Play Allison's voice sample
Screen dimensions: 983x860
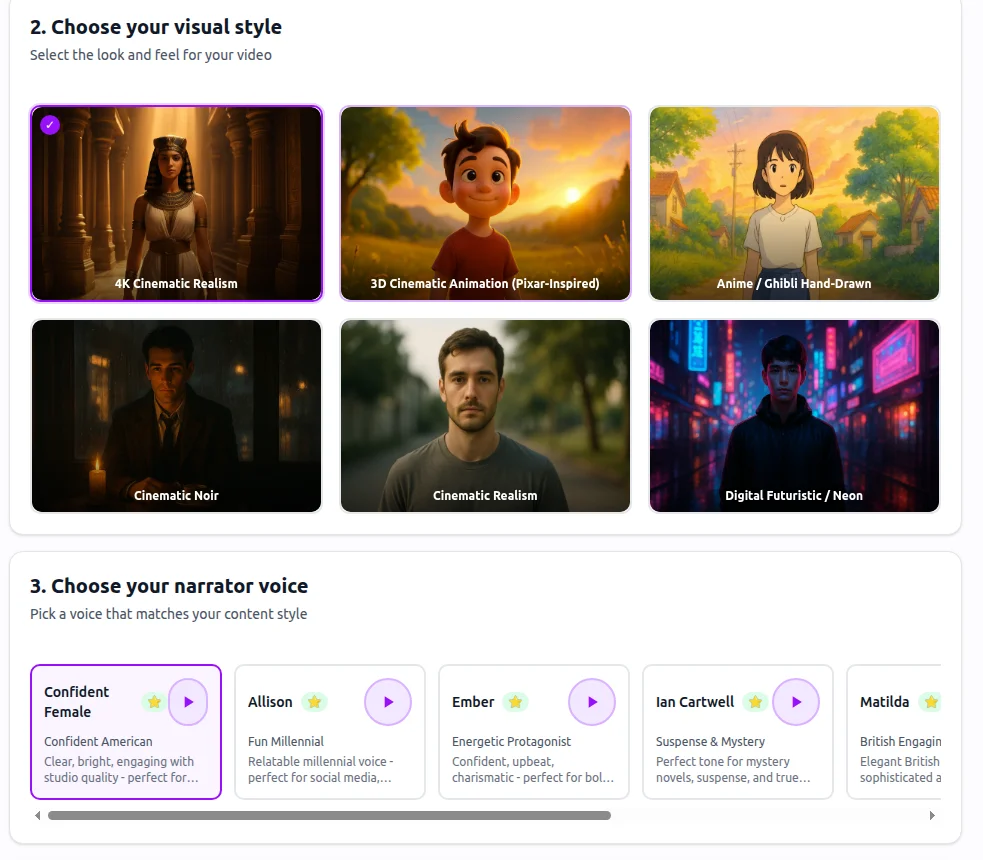pyautogui.click(x=388, y=702)
